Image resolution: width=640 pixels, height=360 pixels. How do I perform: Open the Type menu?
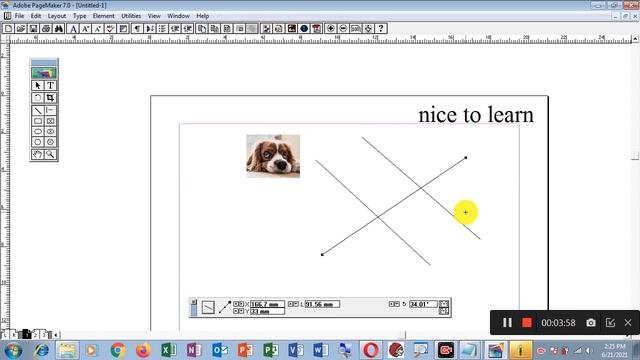[80, 16]
